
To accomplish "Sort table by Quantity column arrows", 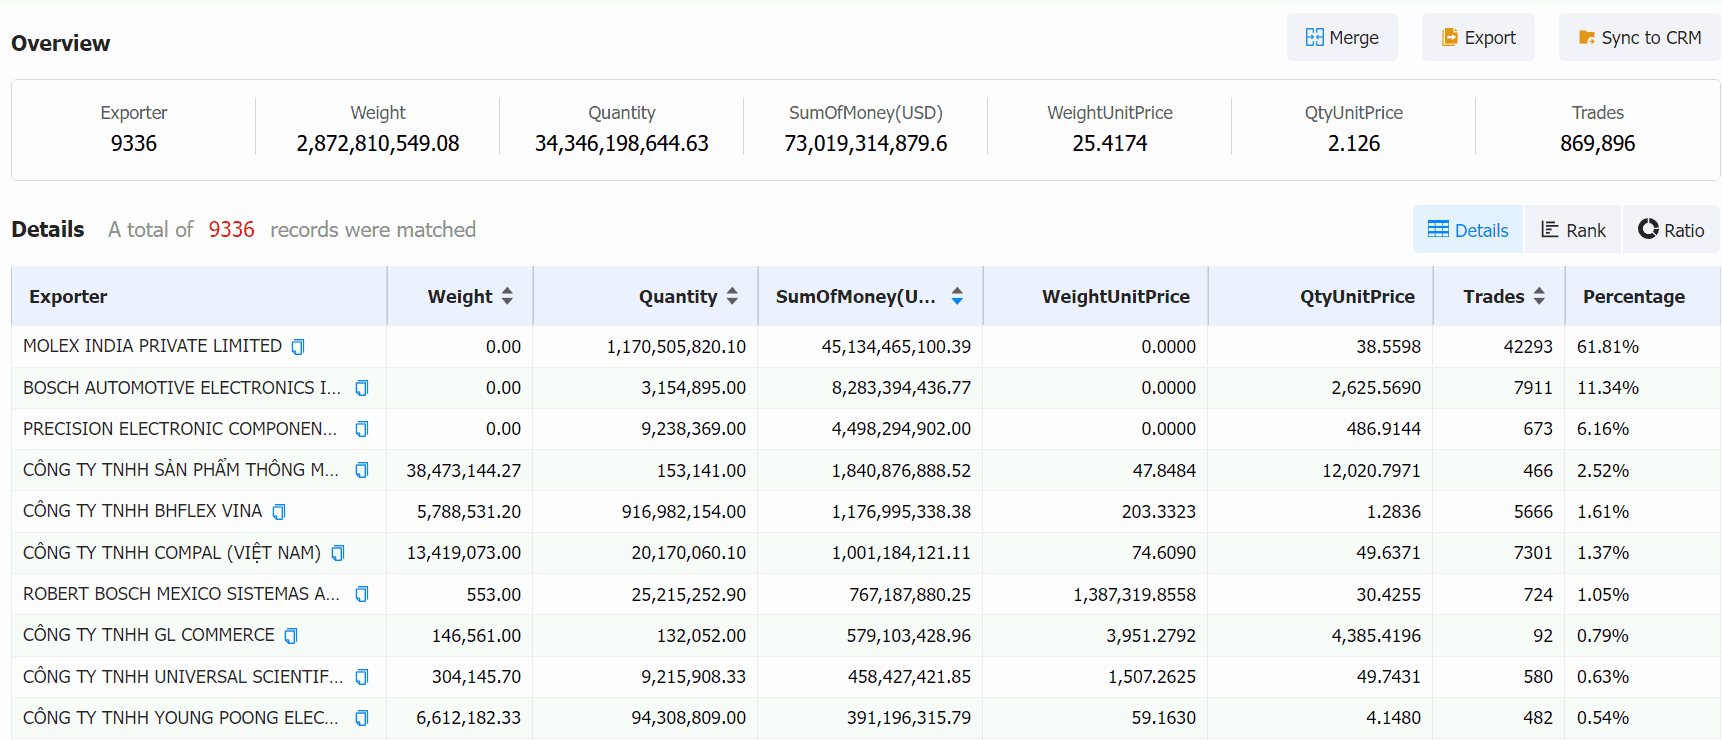I will coord(732,296).
